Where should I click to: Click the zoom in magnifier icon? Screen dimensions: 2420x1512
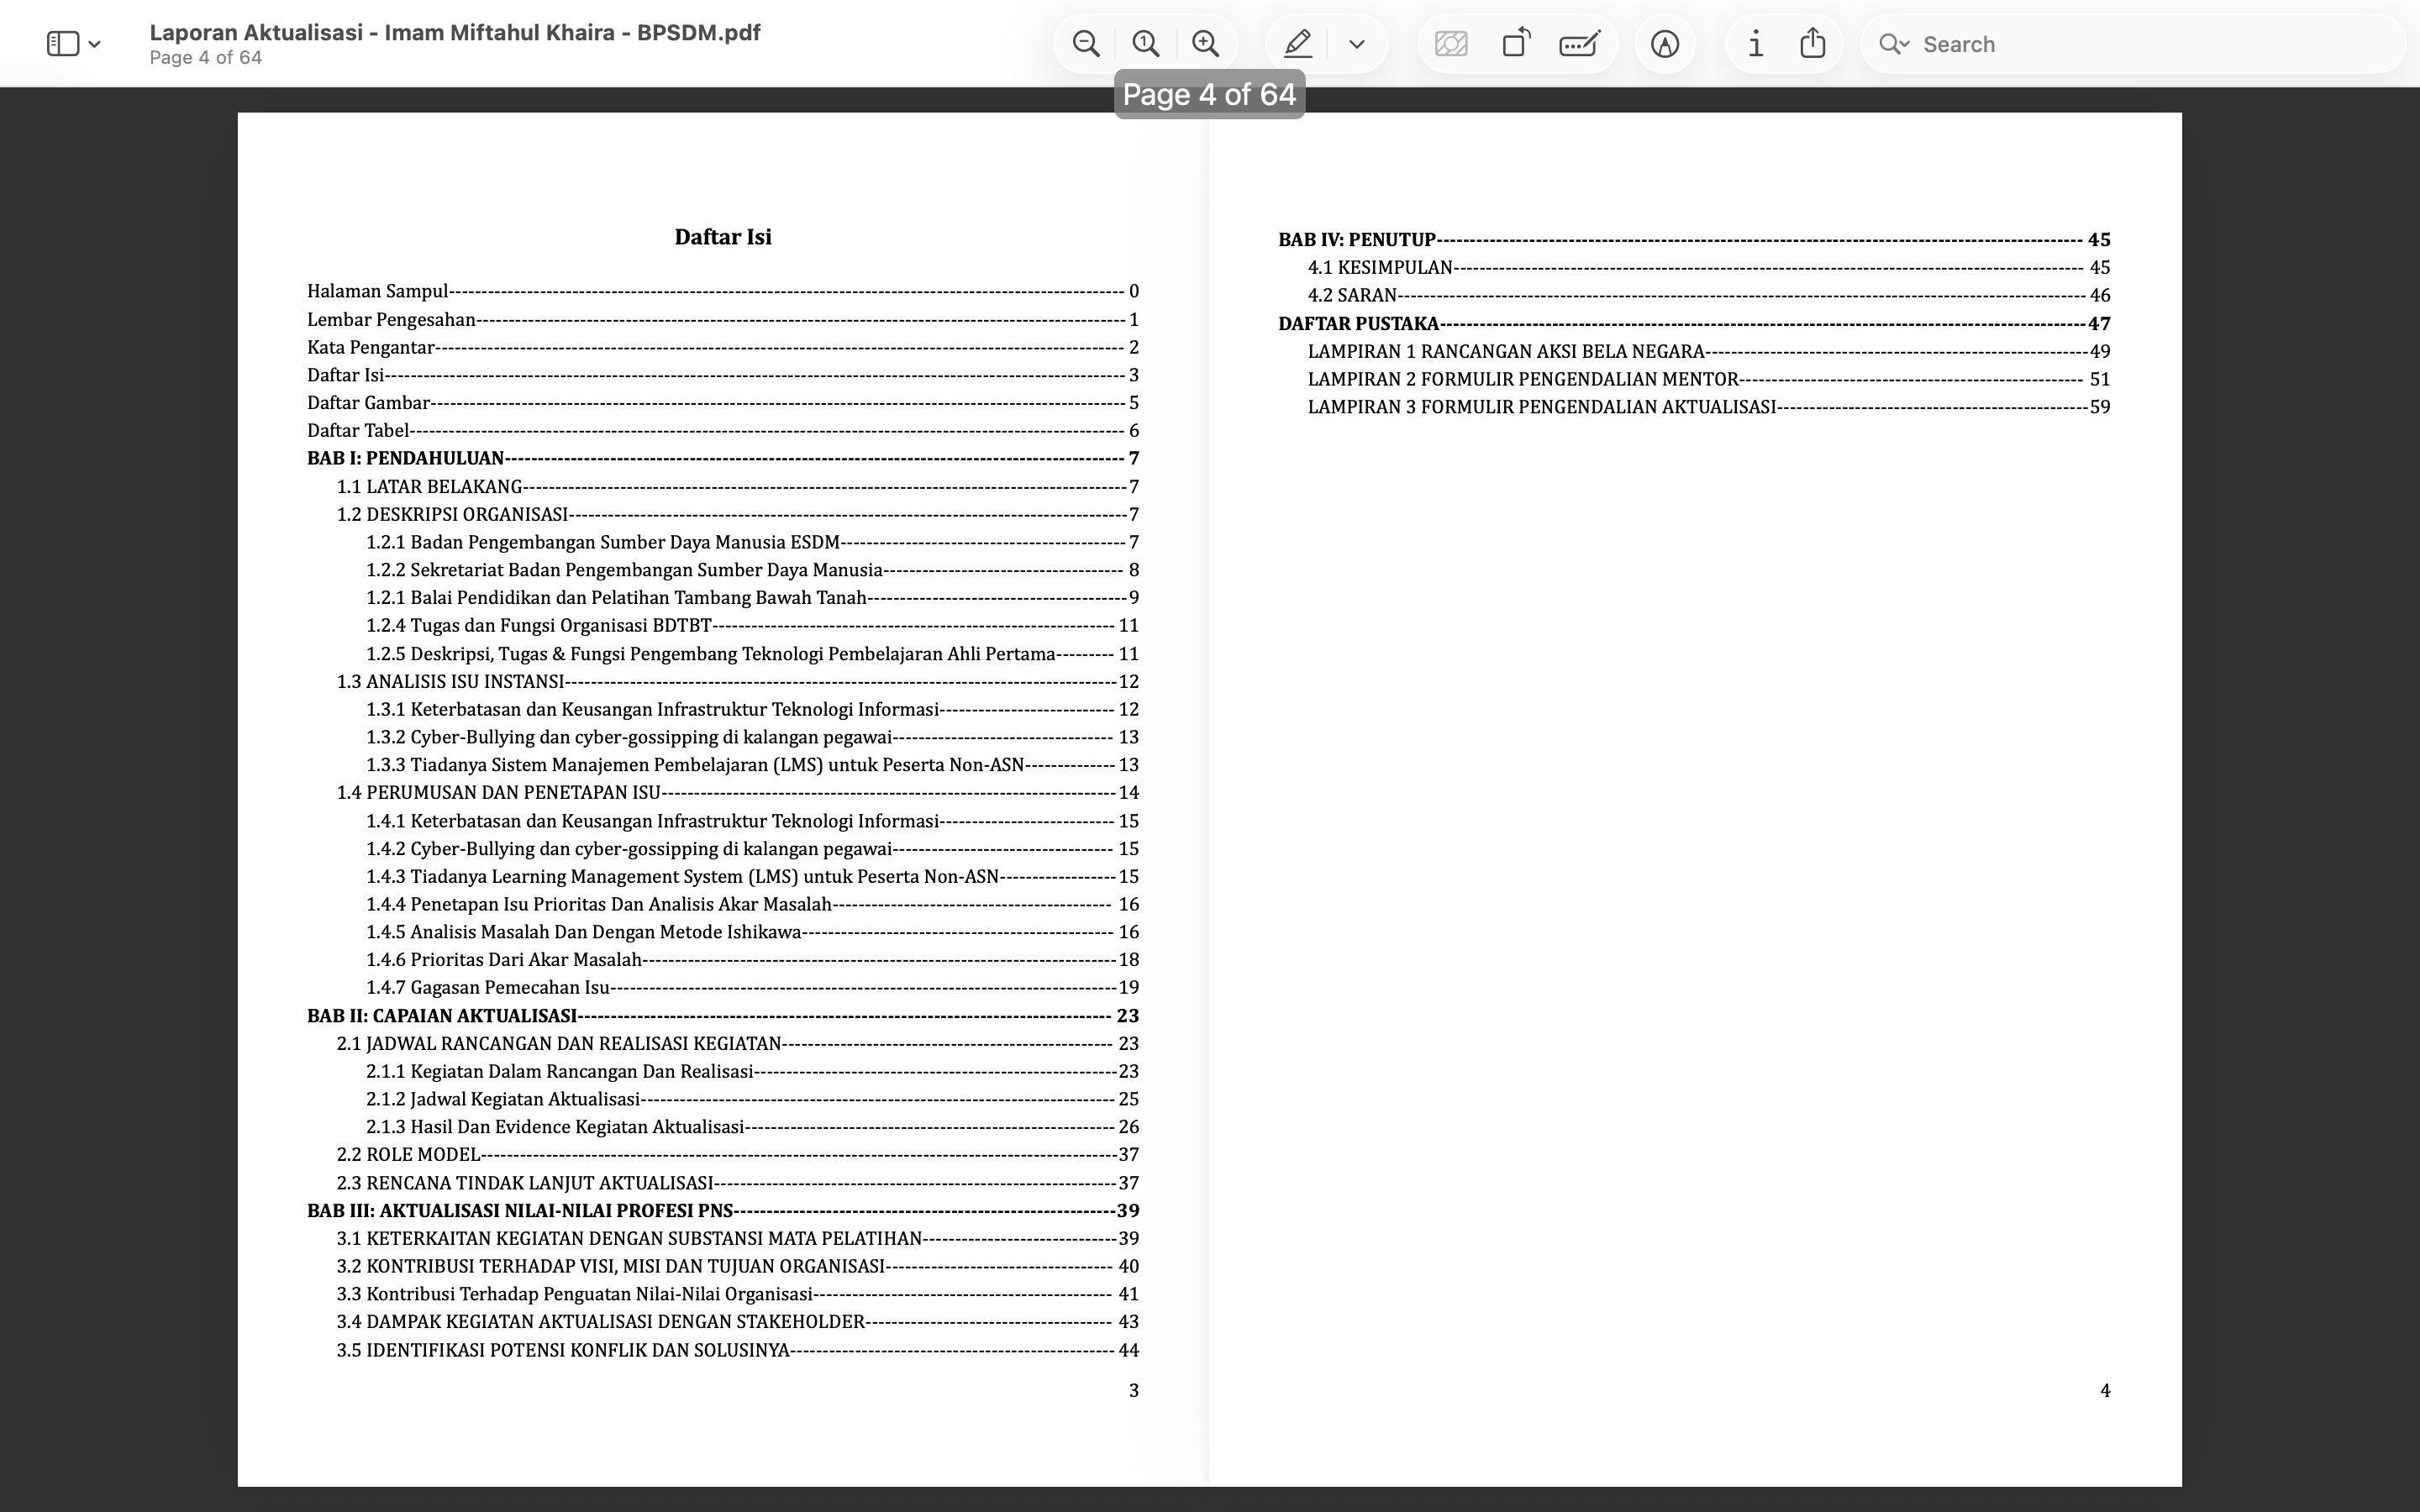pos(1206,44)
